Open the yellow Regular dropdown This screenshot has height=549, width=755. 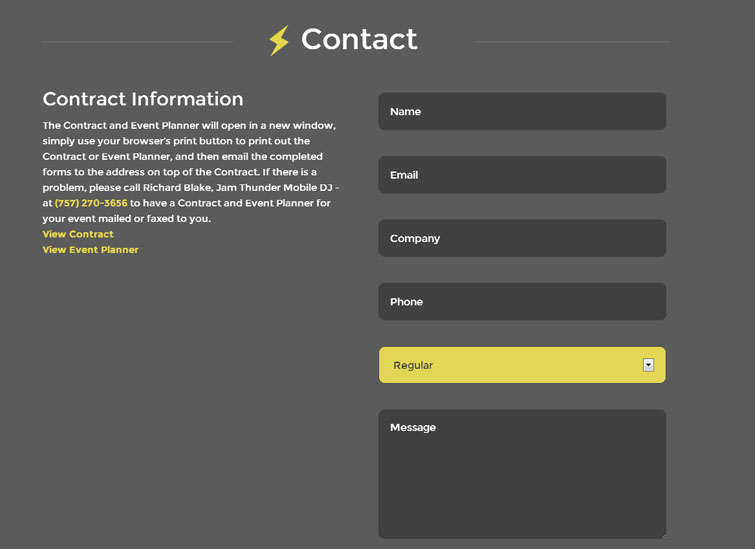tap(510, 365)
